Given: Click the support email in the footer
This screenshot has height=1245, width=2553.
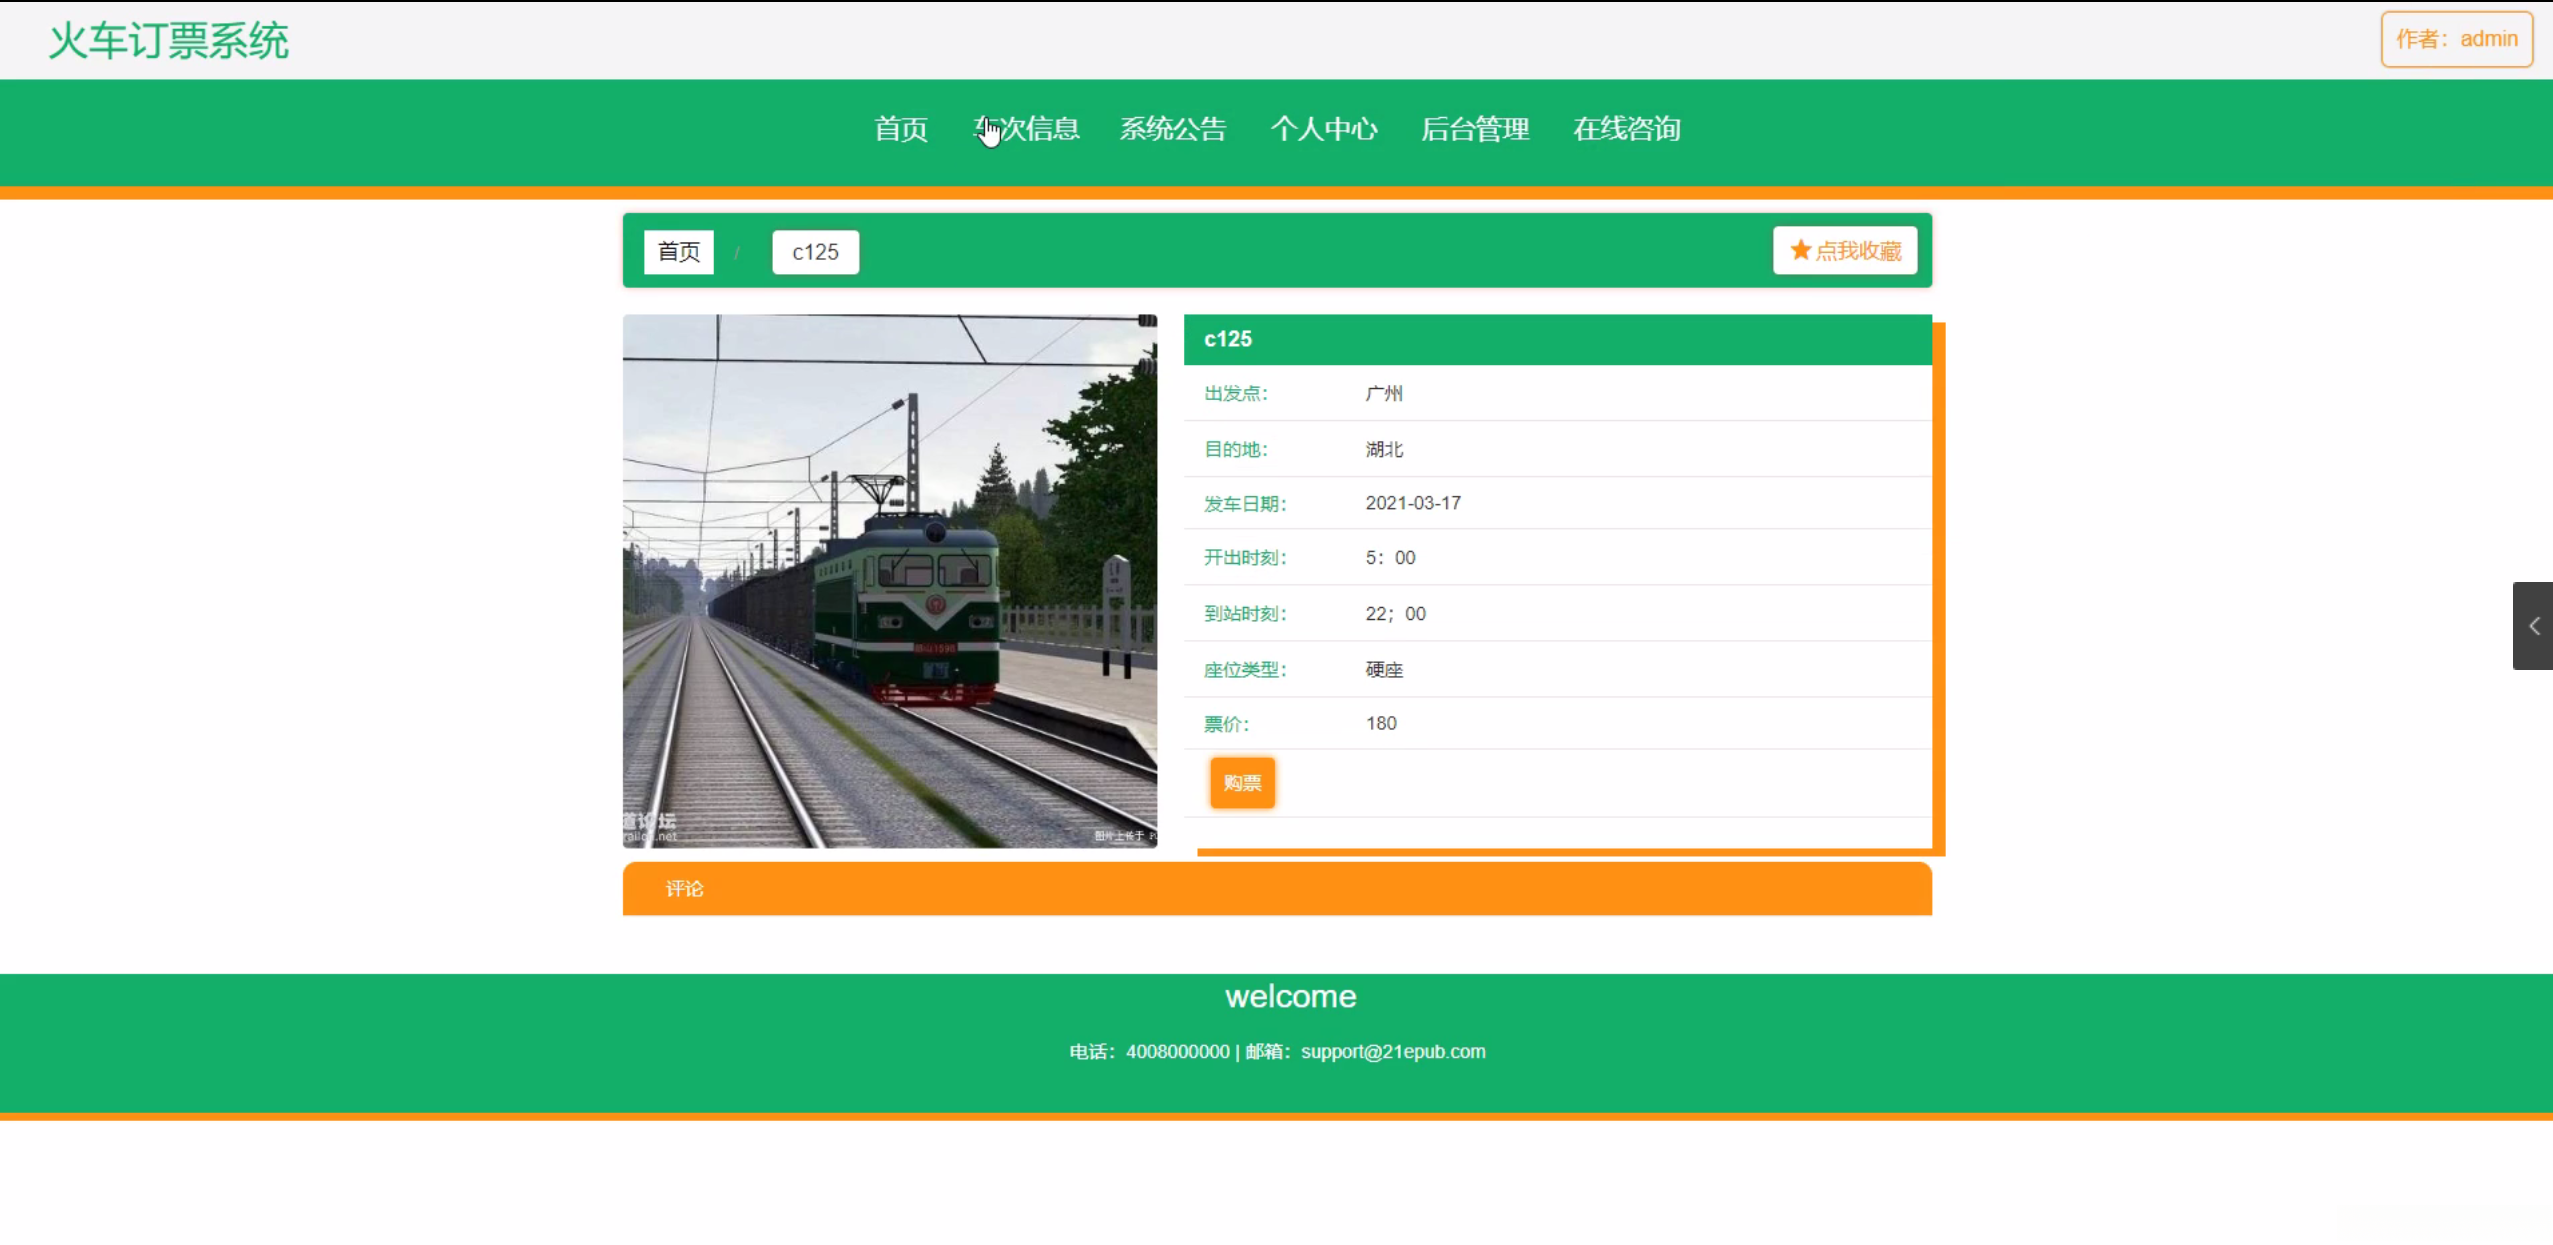Looking at the screenshot, I should [x=1393, y=1051].
